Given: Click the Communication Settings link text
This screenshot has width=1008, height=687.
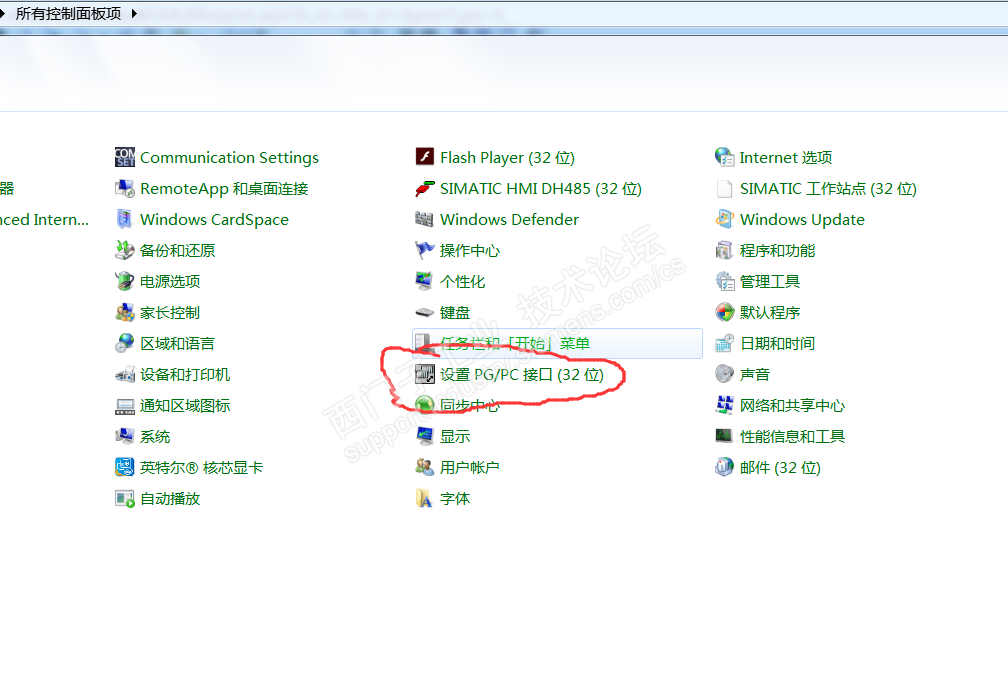Looking at the screenshot, I should [x=230, y=157].
